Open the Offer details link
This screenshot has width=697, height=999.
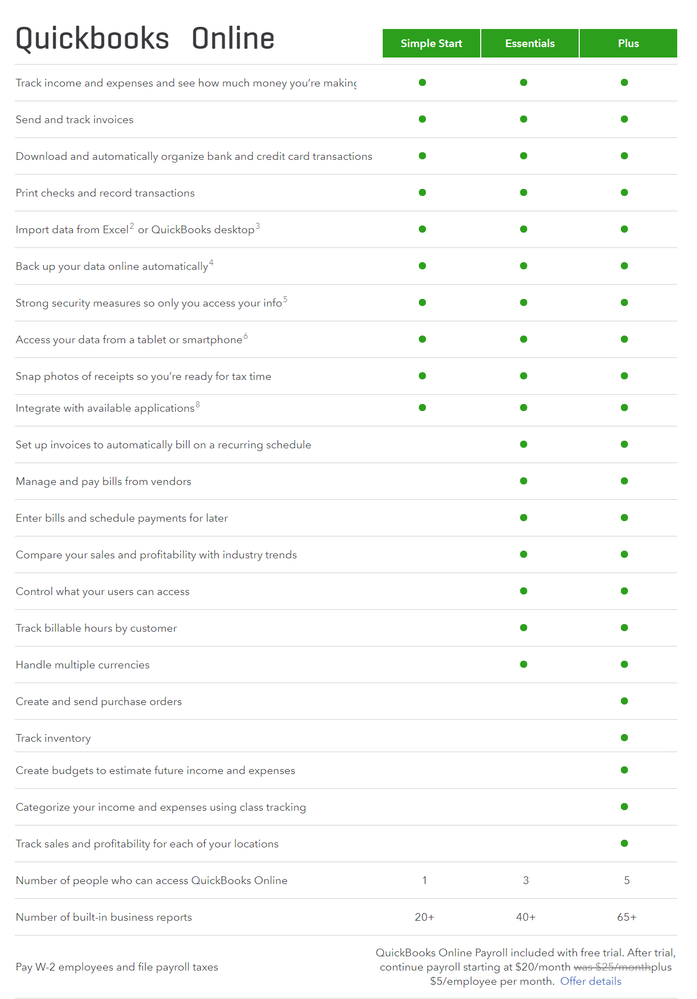[x=590, y=981]
